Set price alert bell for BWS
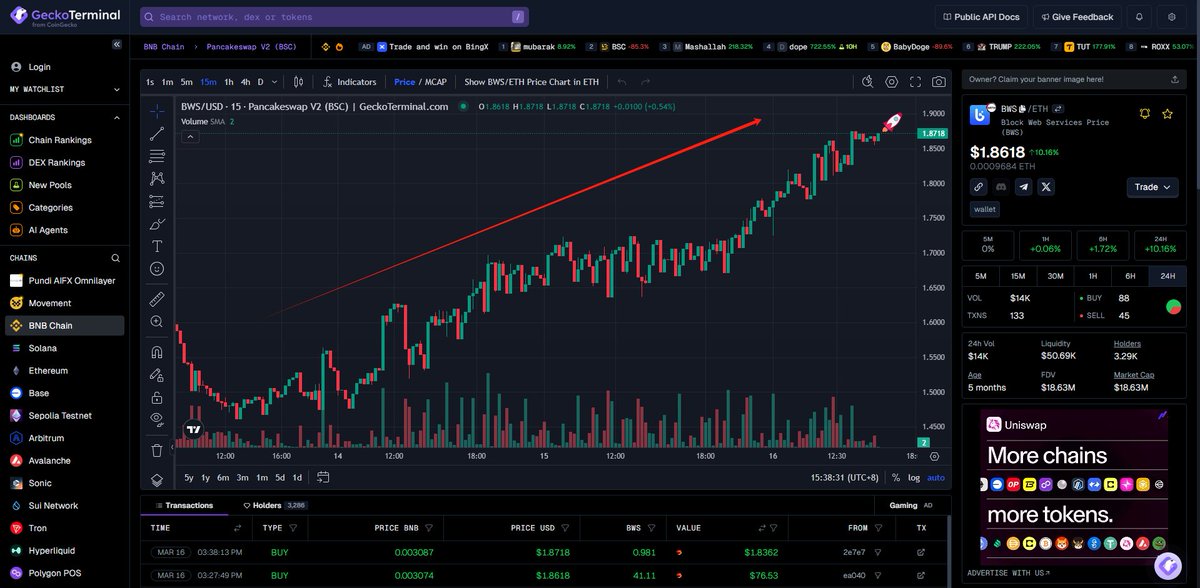Viewport: 1200px width, 588px height. [x=1145, y=114]
